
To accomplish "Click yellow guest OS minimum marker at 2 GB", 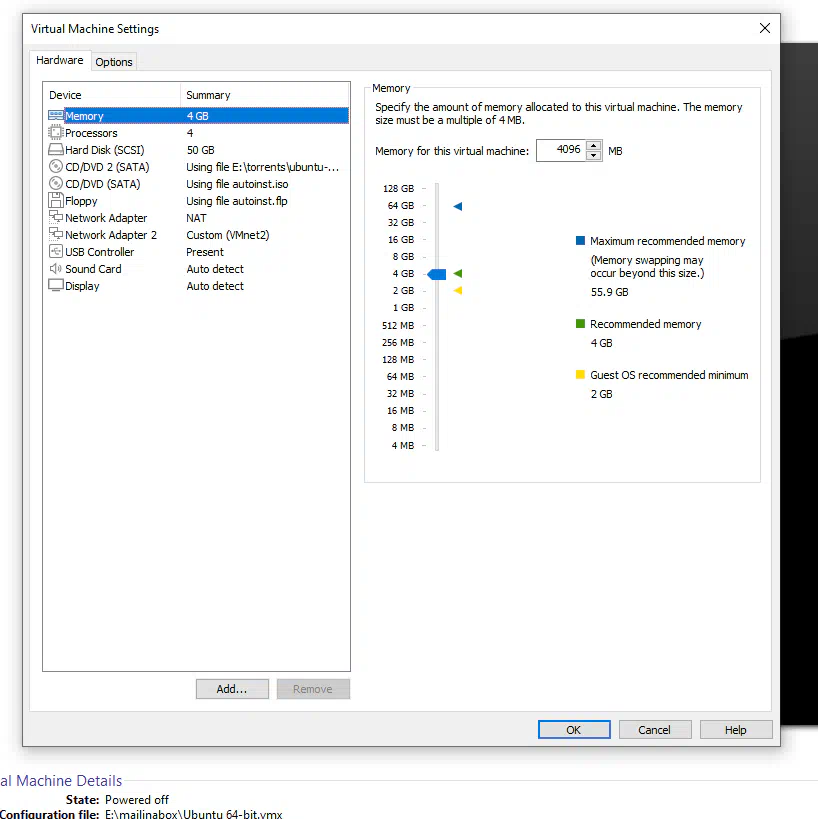I will (458, 290).
